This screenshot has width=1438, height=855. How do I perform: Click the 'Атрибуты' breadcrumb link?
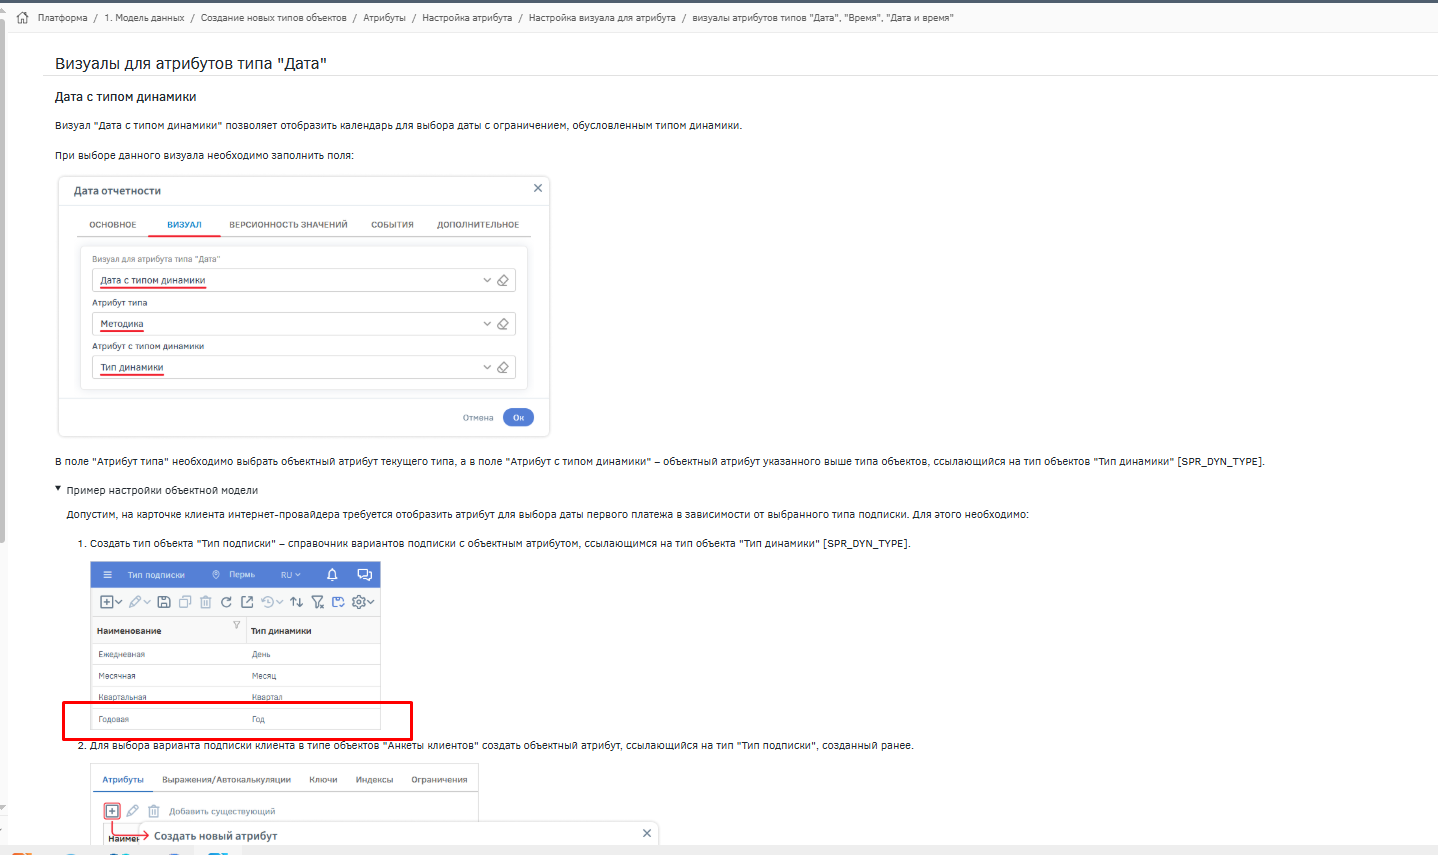384,18
